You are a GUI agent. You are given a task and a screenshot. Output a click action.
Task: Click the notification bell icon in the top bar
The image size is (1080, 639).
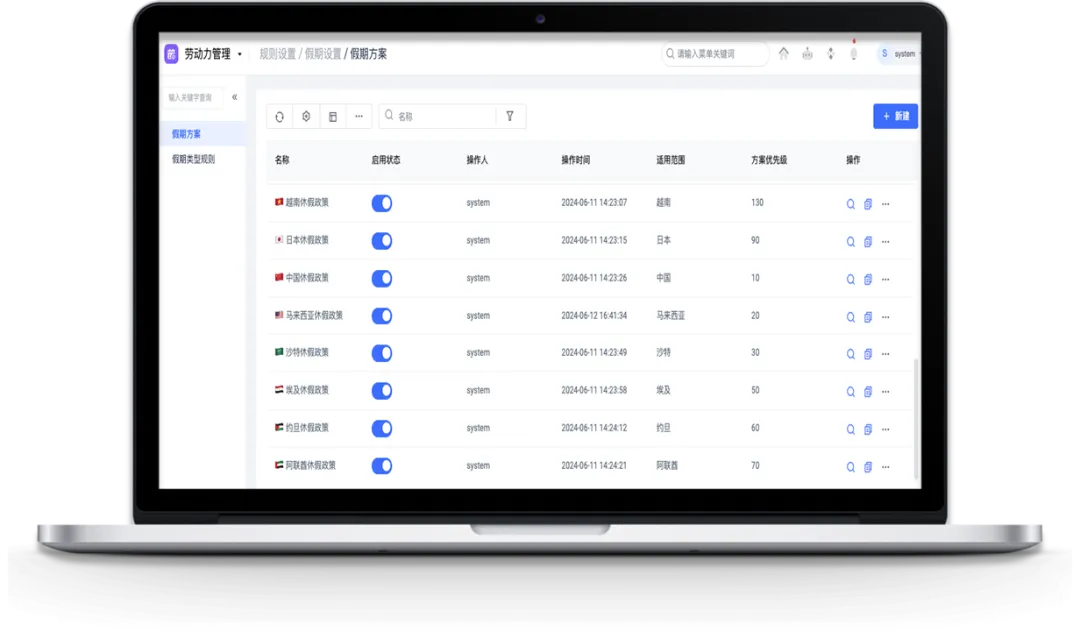click(853, 54)
